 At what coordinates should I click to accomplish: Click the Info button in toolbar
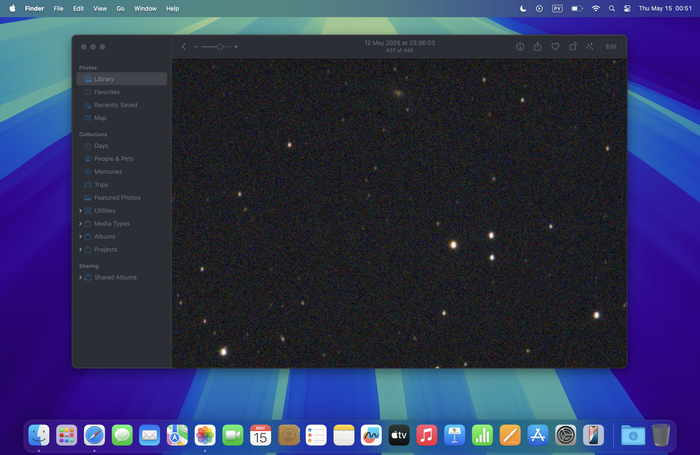coord(520,46)
